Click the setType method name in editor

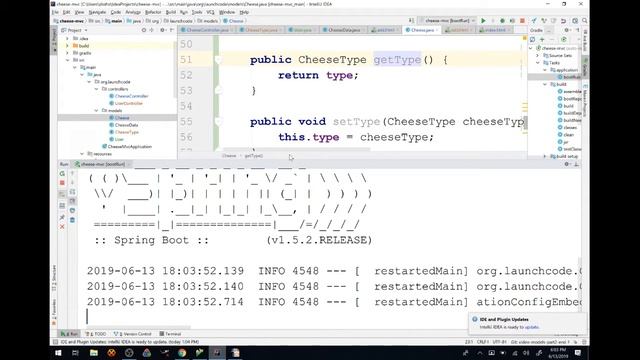[356, 122]
